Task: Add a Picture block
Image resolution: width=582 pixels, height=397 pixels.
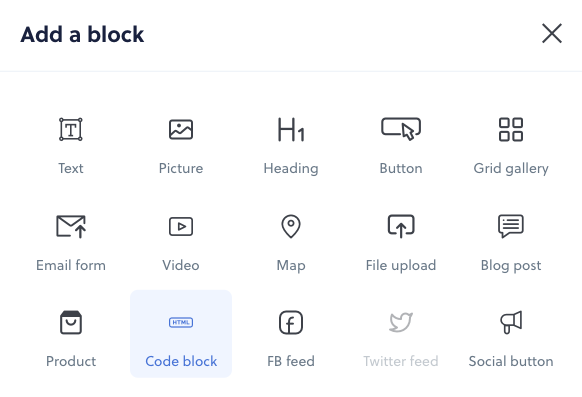Action: click(181, 129)
